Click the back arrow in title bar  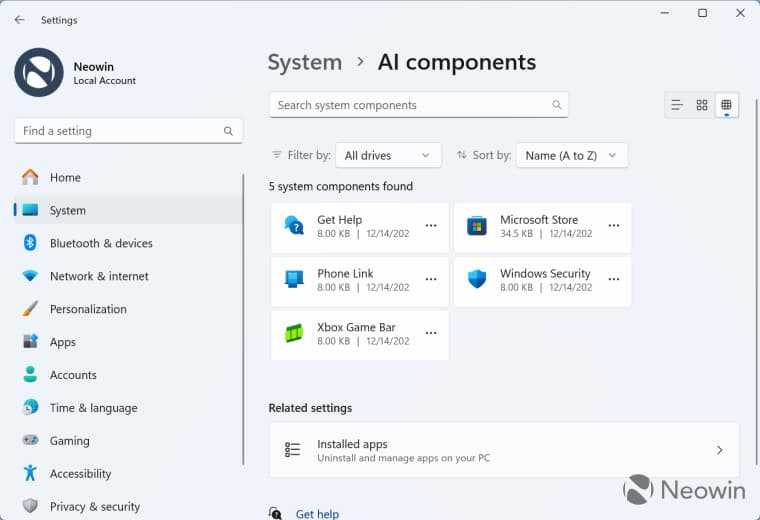pyautogui.click(x=20, y=20)
